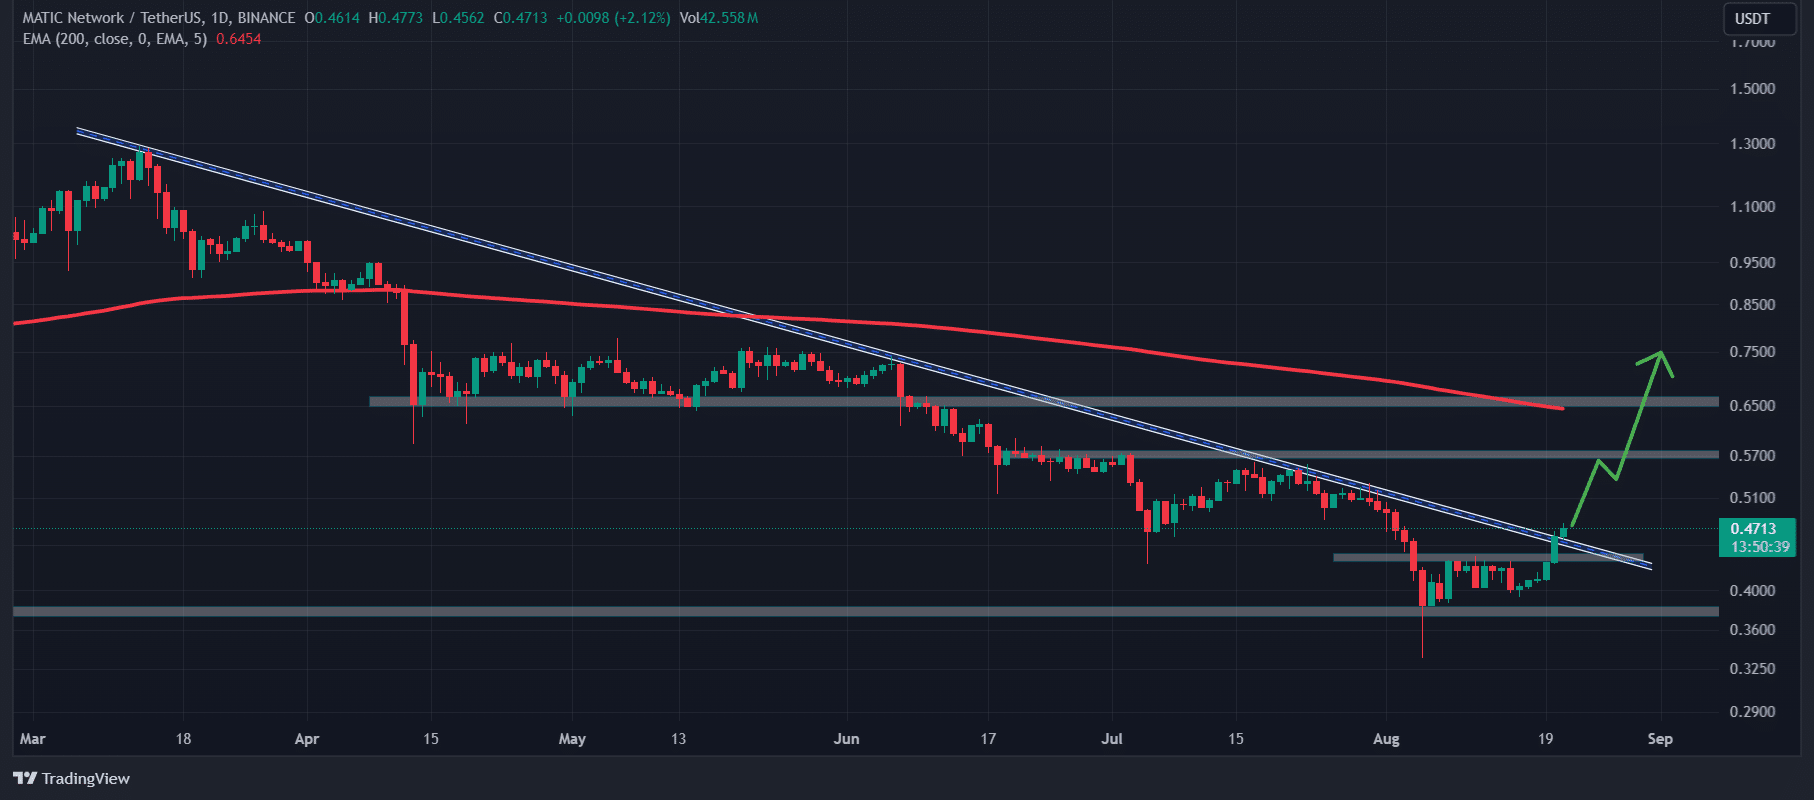Image resolution: width=1814 pixels, height=800 pixels.
Task: Click the TradingView logo link
Action: 72,778
